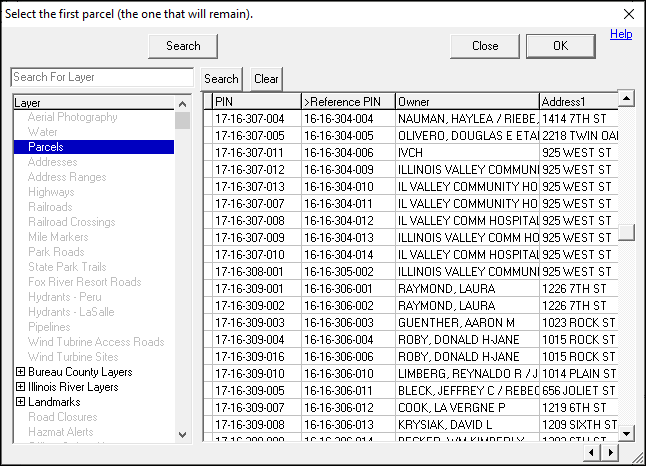Sort by the Reference PIN column header
Screen dimensions: 646x466
(x=347, y=102)
